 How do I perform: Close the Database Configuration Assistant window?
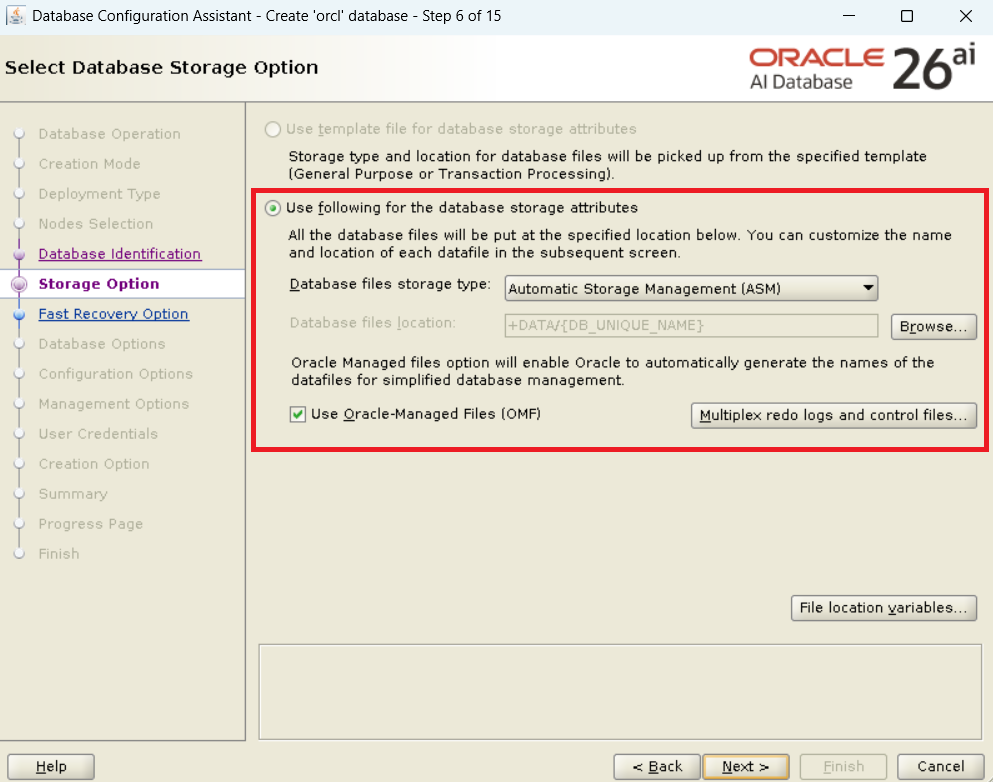pyautogui.click(x=965, y=16)
